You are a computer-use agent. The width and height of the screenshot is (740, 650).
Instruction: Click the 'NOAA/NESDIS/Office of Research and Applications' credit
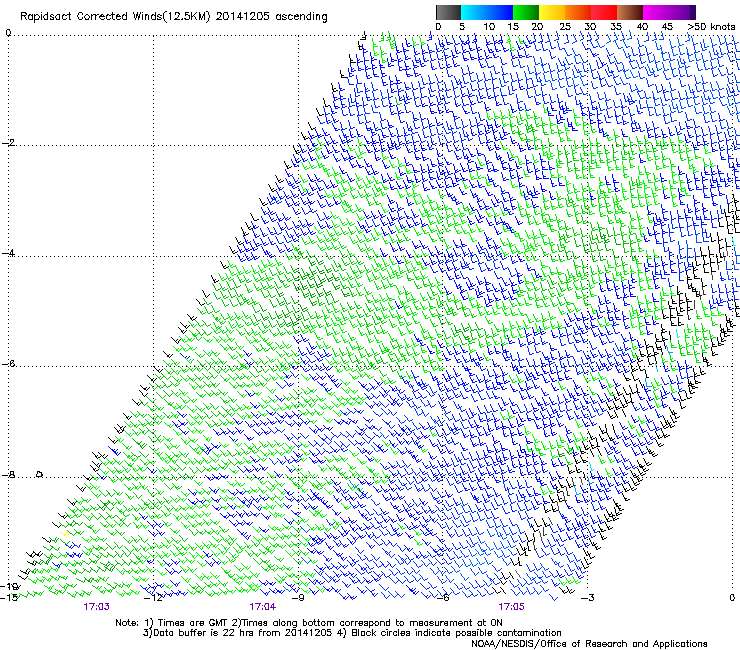(x=589, y=644)
